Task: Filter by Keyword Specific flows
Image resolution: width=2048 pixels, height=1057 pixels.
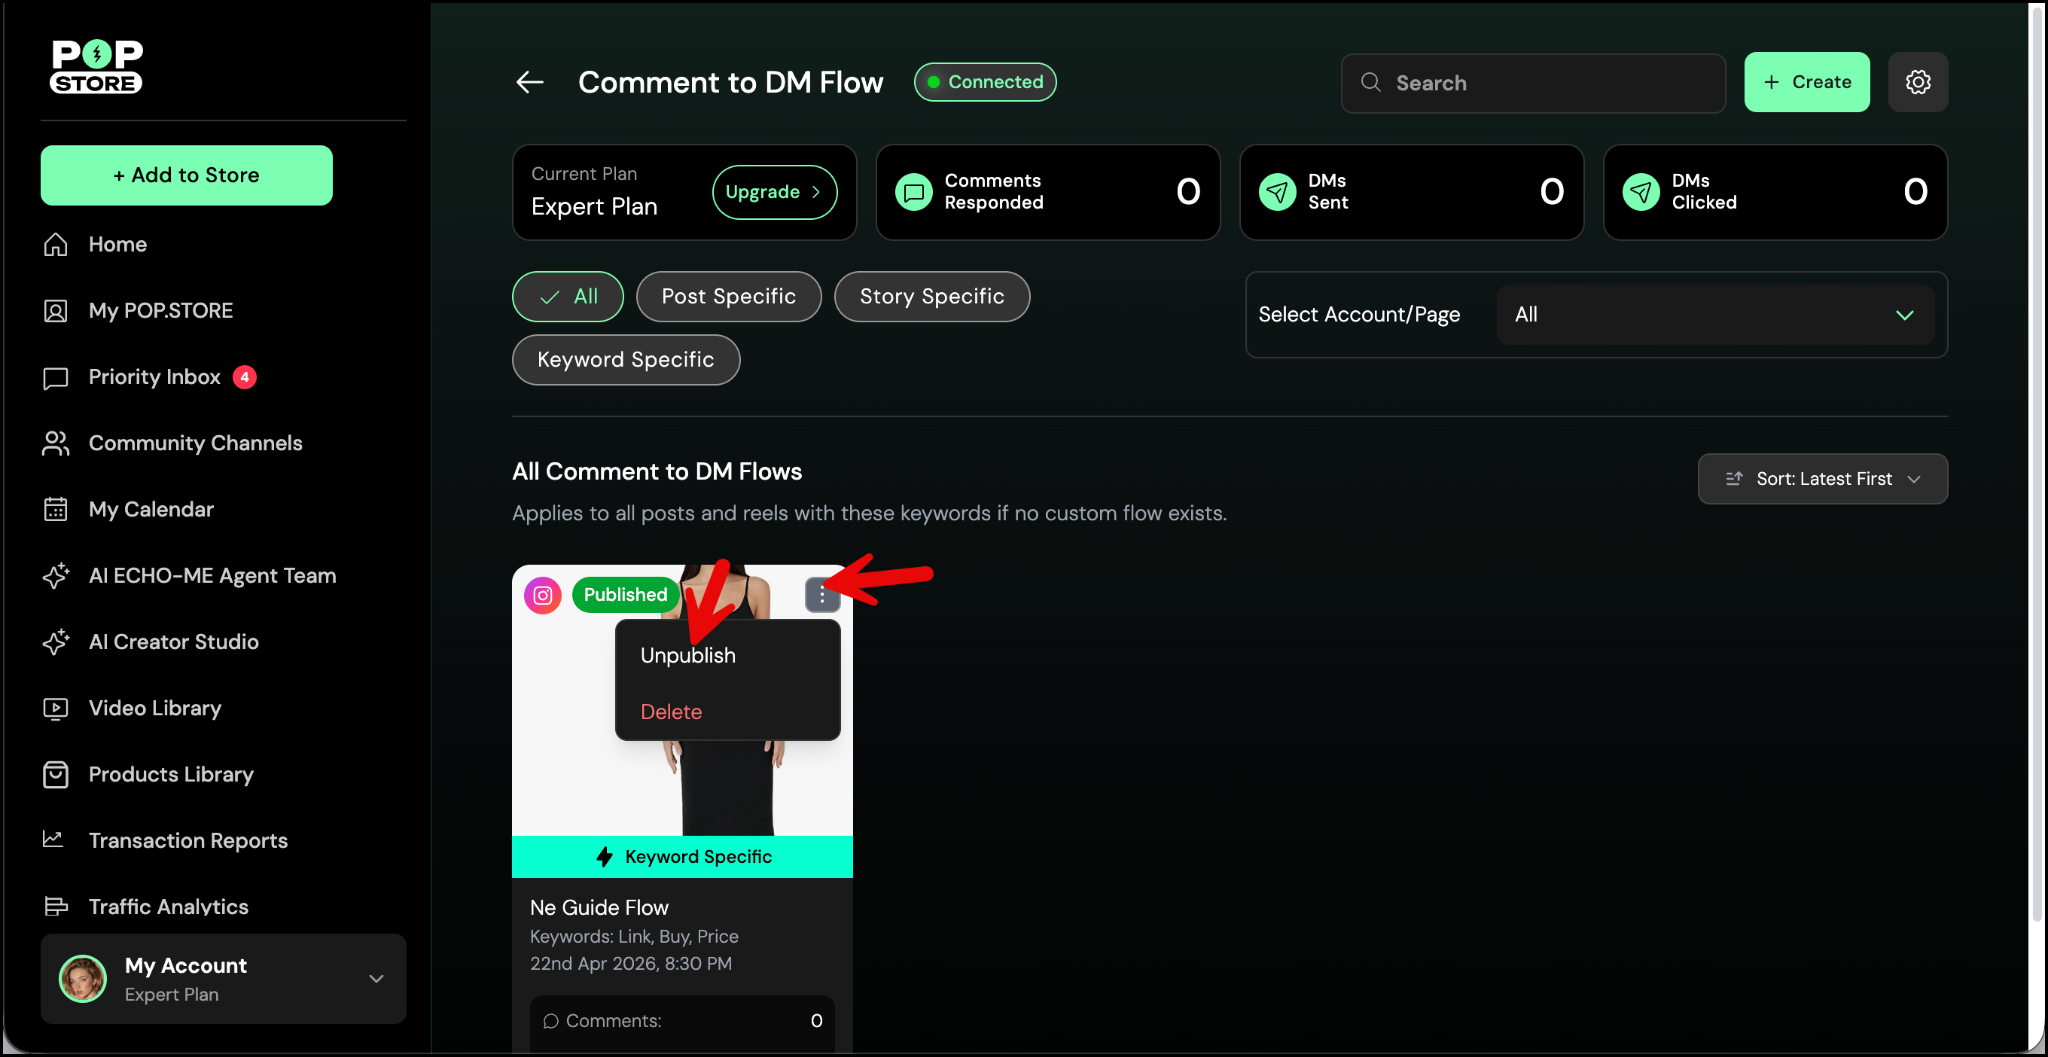Action: [x=625, y=360]
